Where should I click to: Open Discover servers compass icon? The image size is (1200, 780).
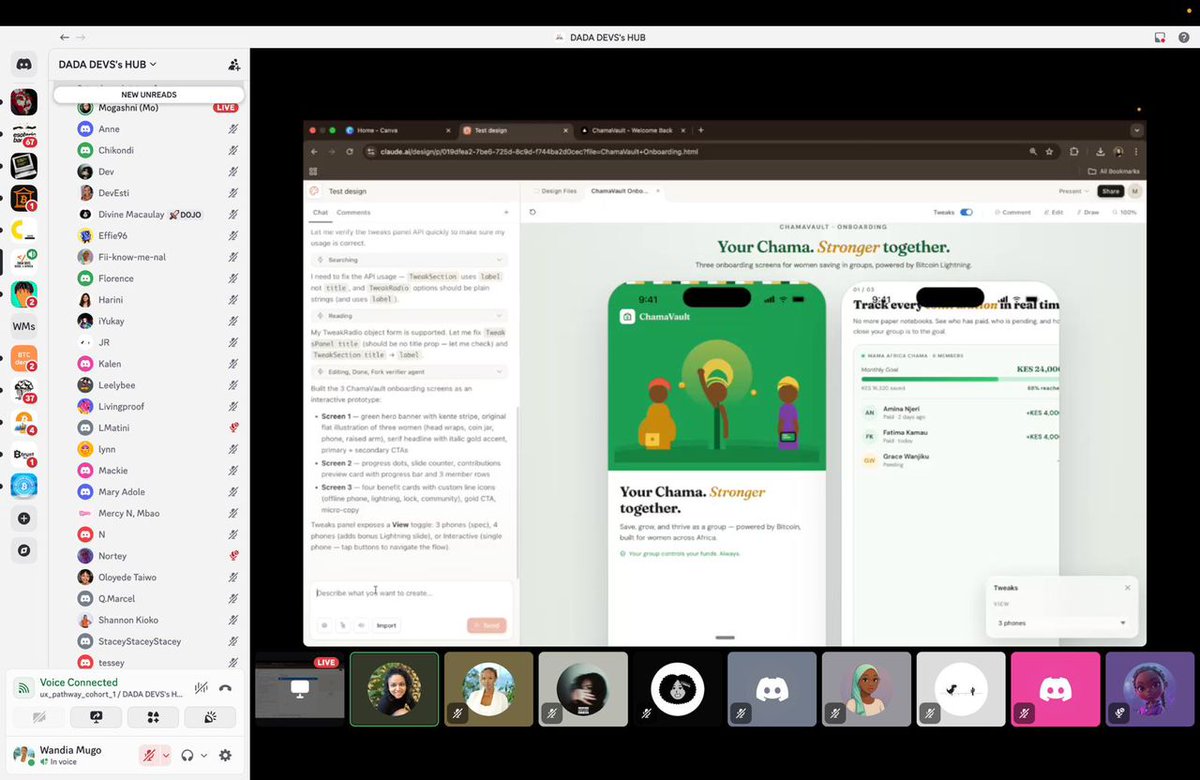point(24,550)
